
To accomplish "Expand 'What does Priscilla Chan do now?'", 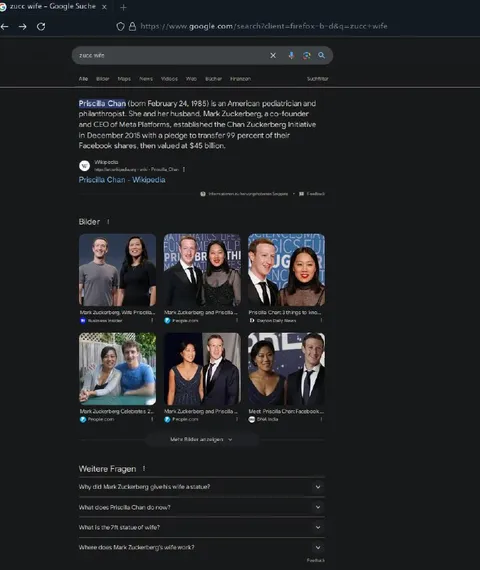I will 202,507.
